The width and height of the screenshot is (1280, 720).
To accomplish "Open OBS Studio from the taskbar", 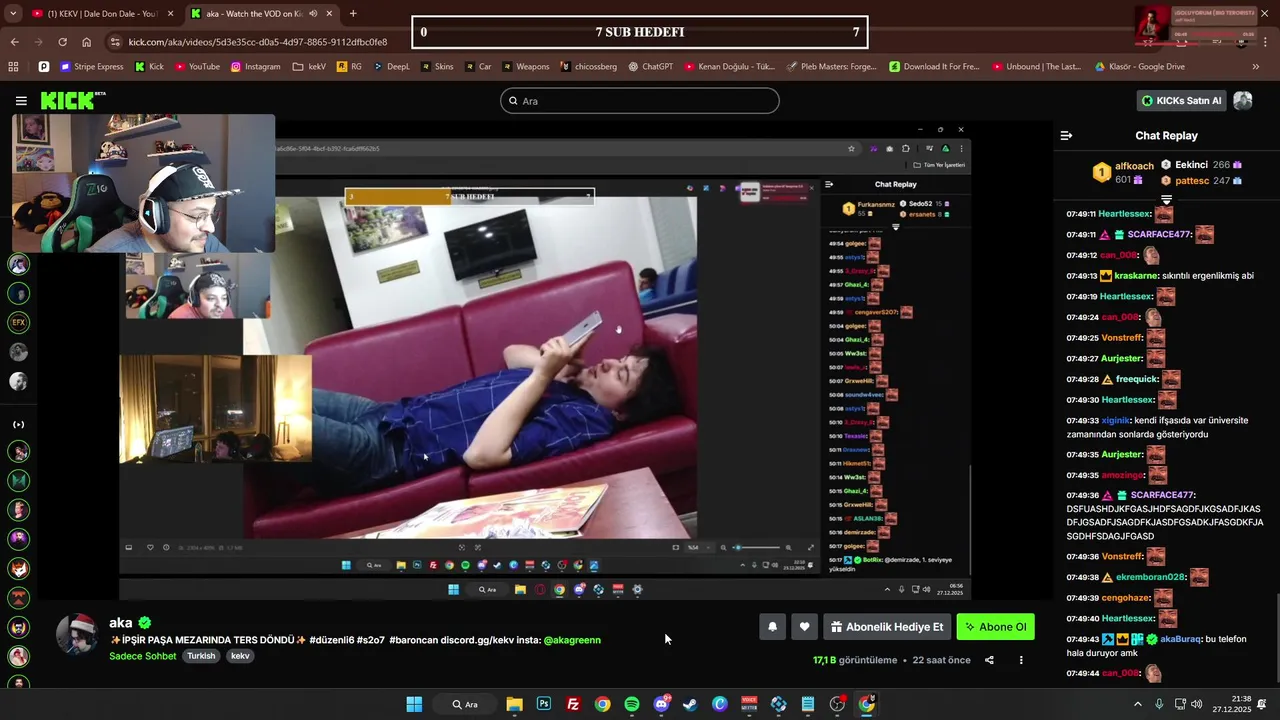I will (x=837, y=704).
